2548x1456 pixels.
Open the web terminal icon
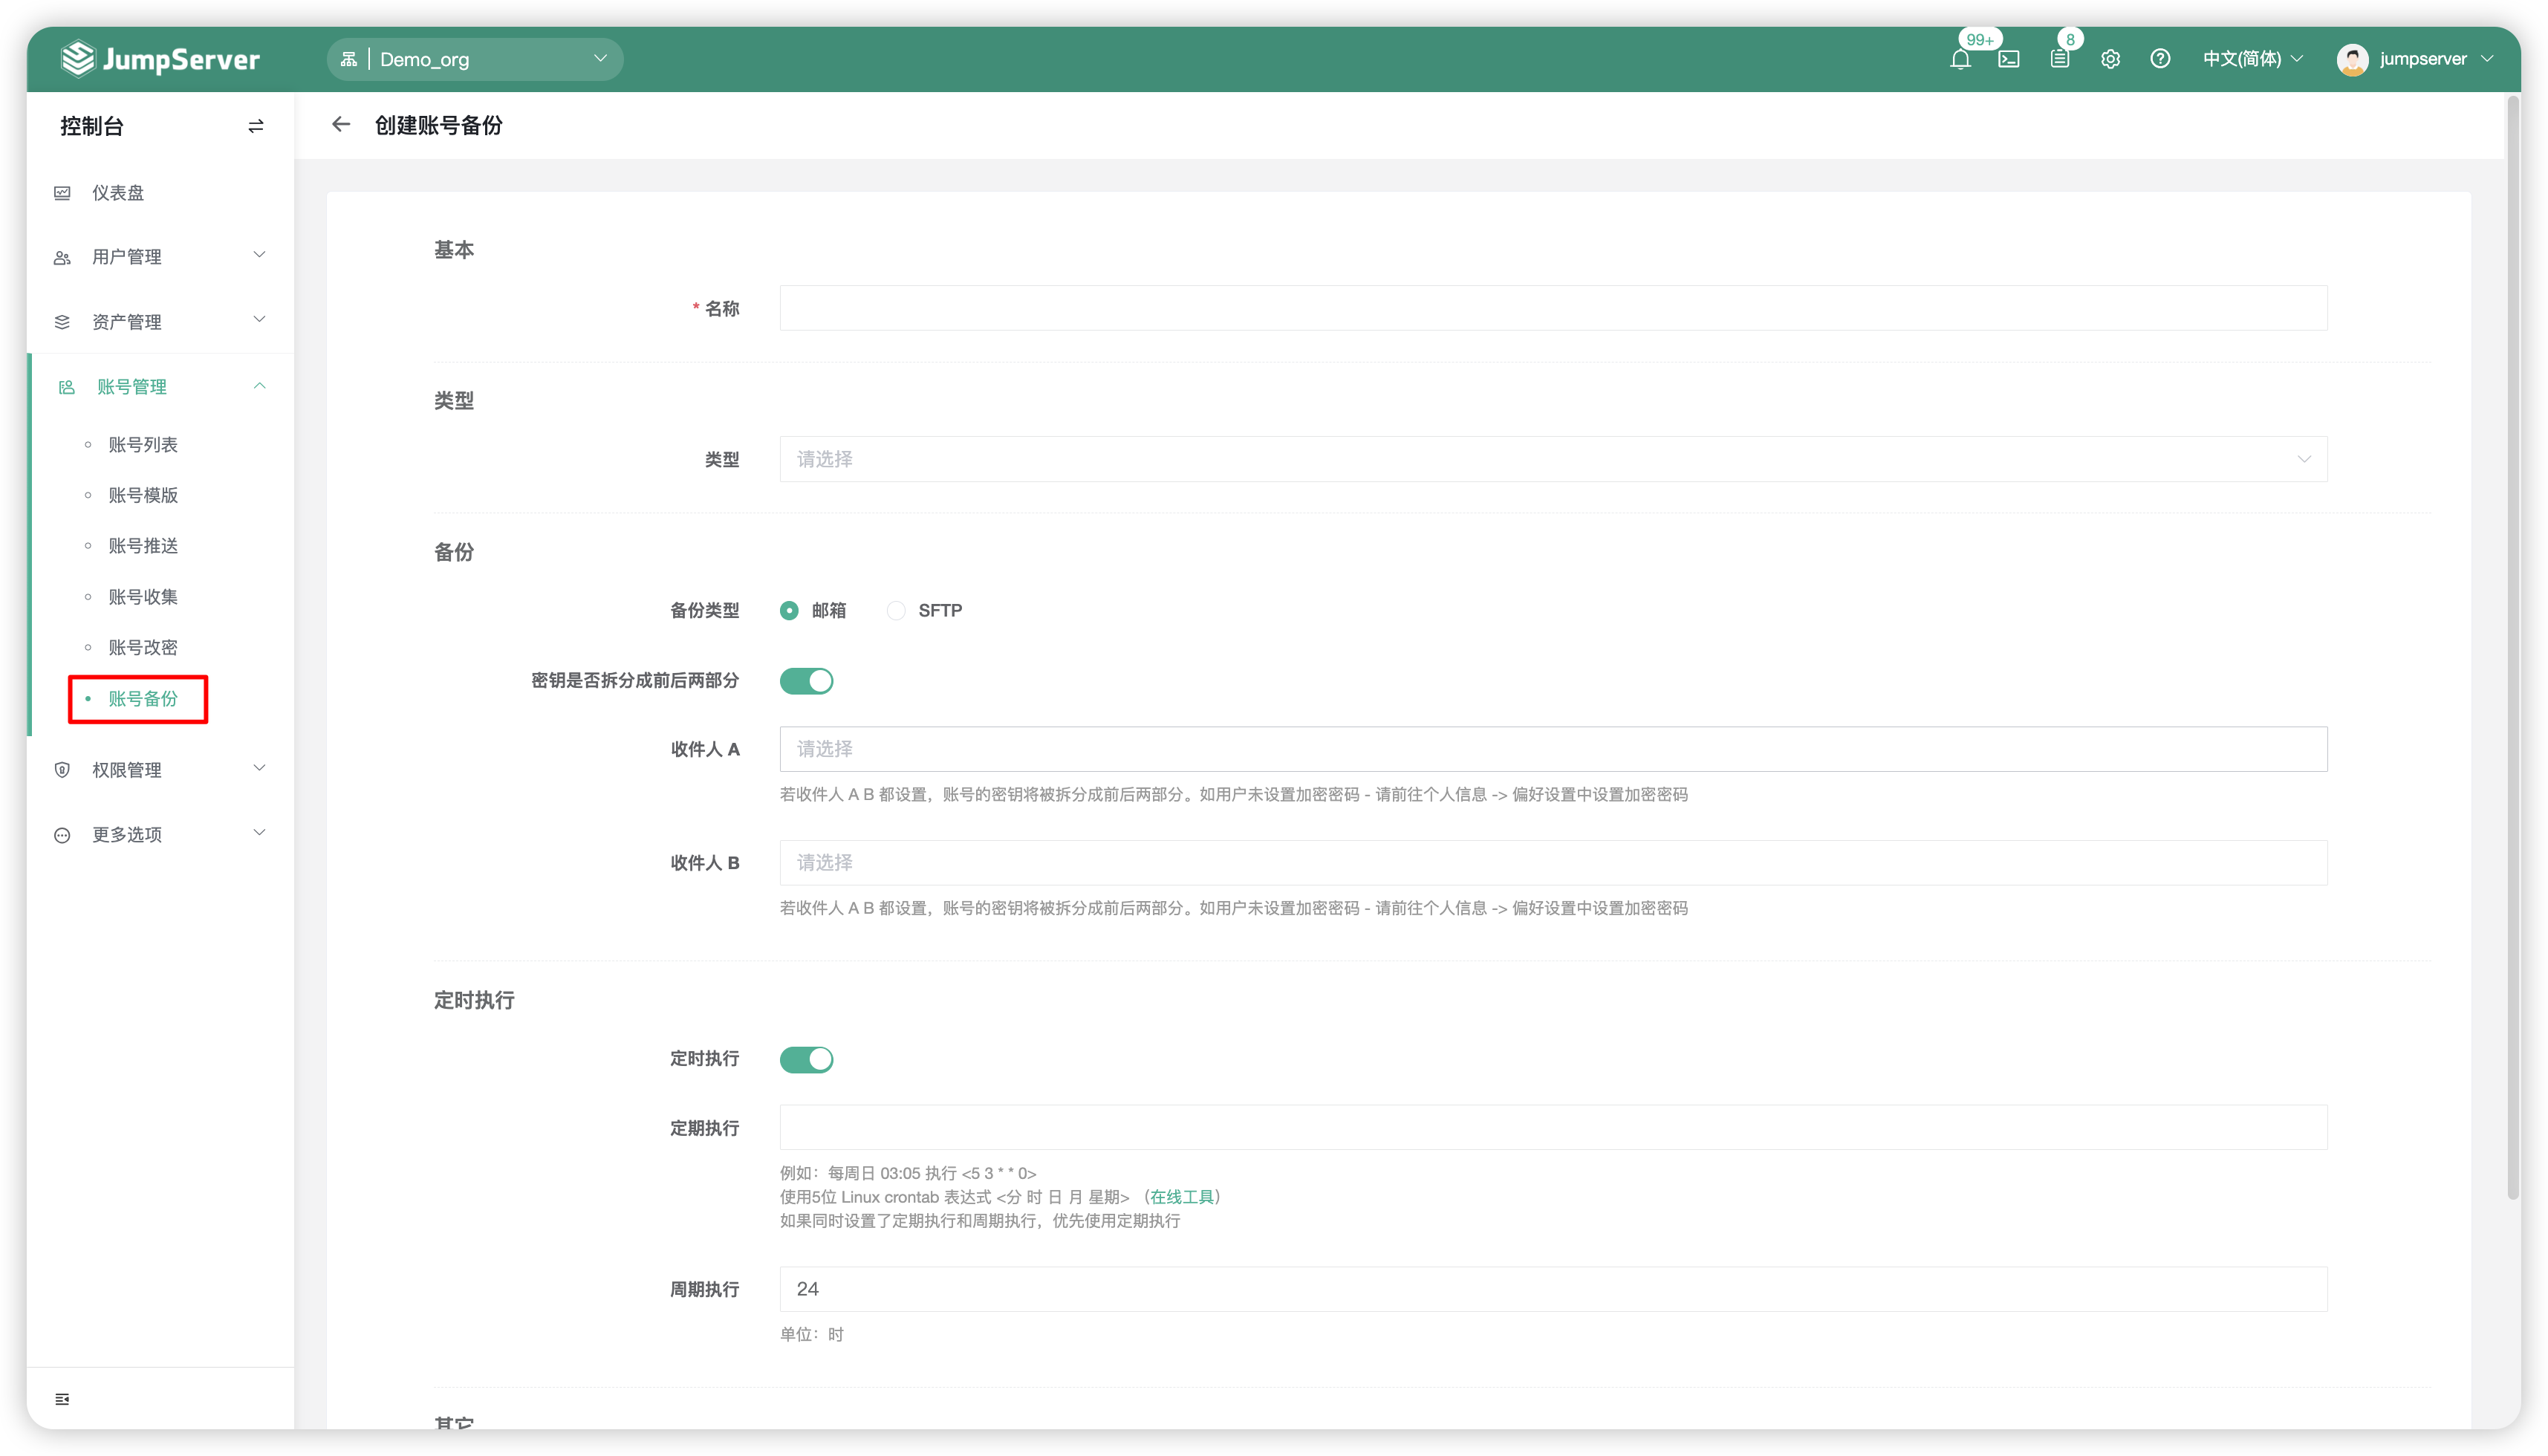click(2009, 59)
